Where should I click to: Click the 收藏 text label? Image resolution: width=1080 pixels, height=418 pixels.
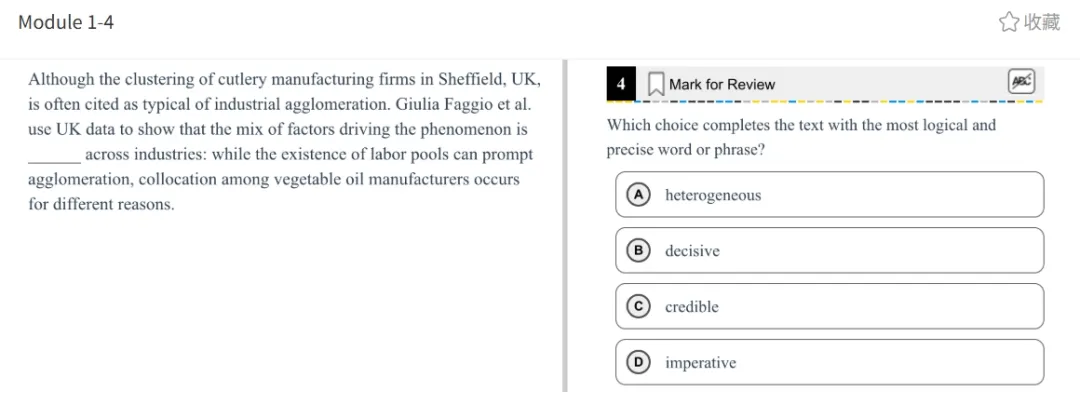pyautogui.click(x=1042, y=22)
